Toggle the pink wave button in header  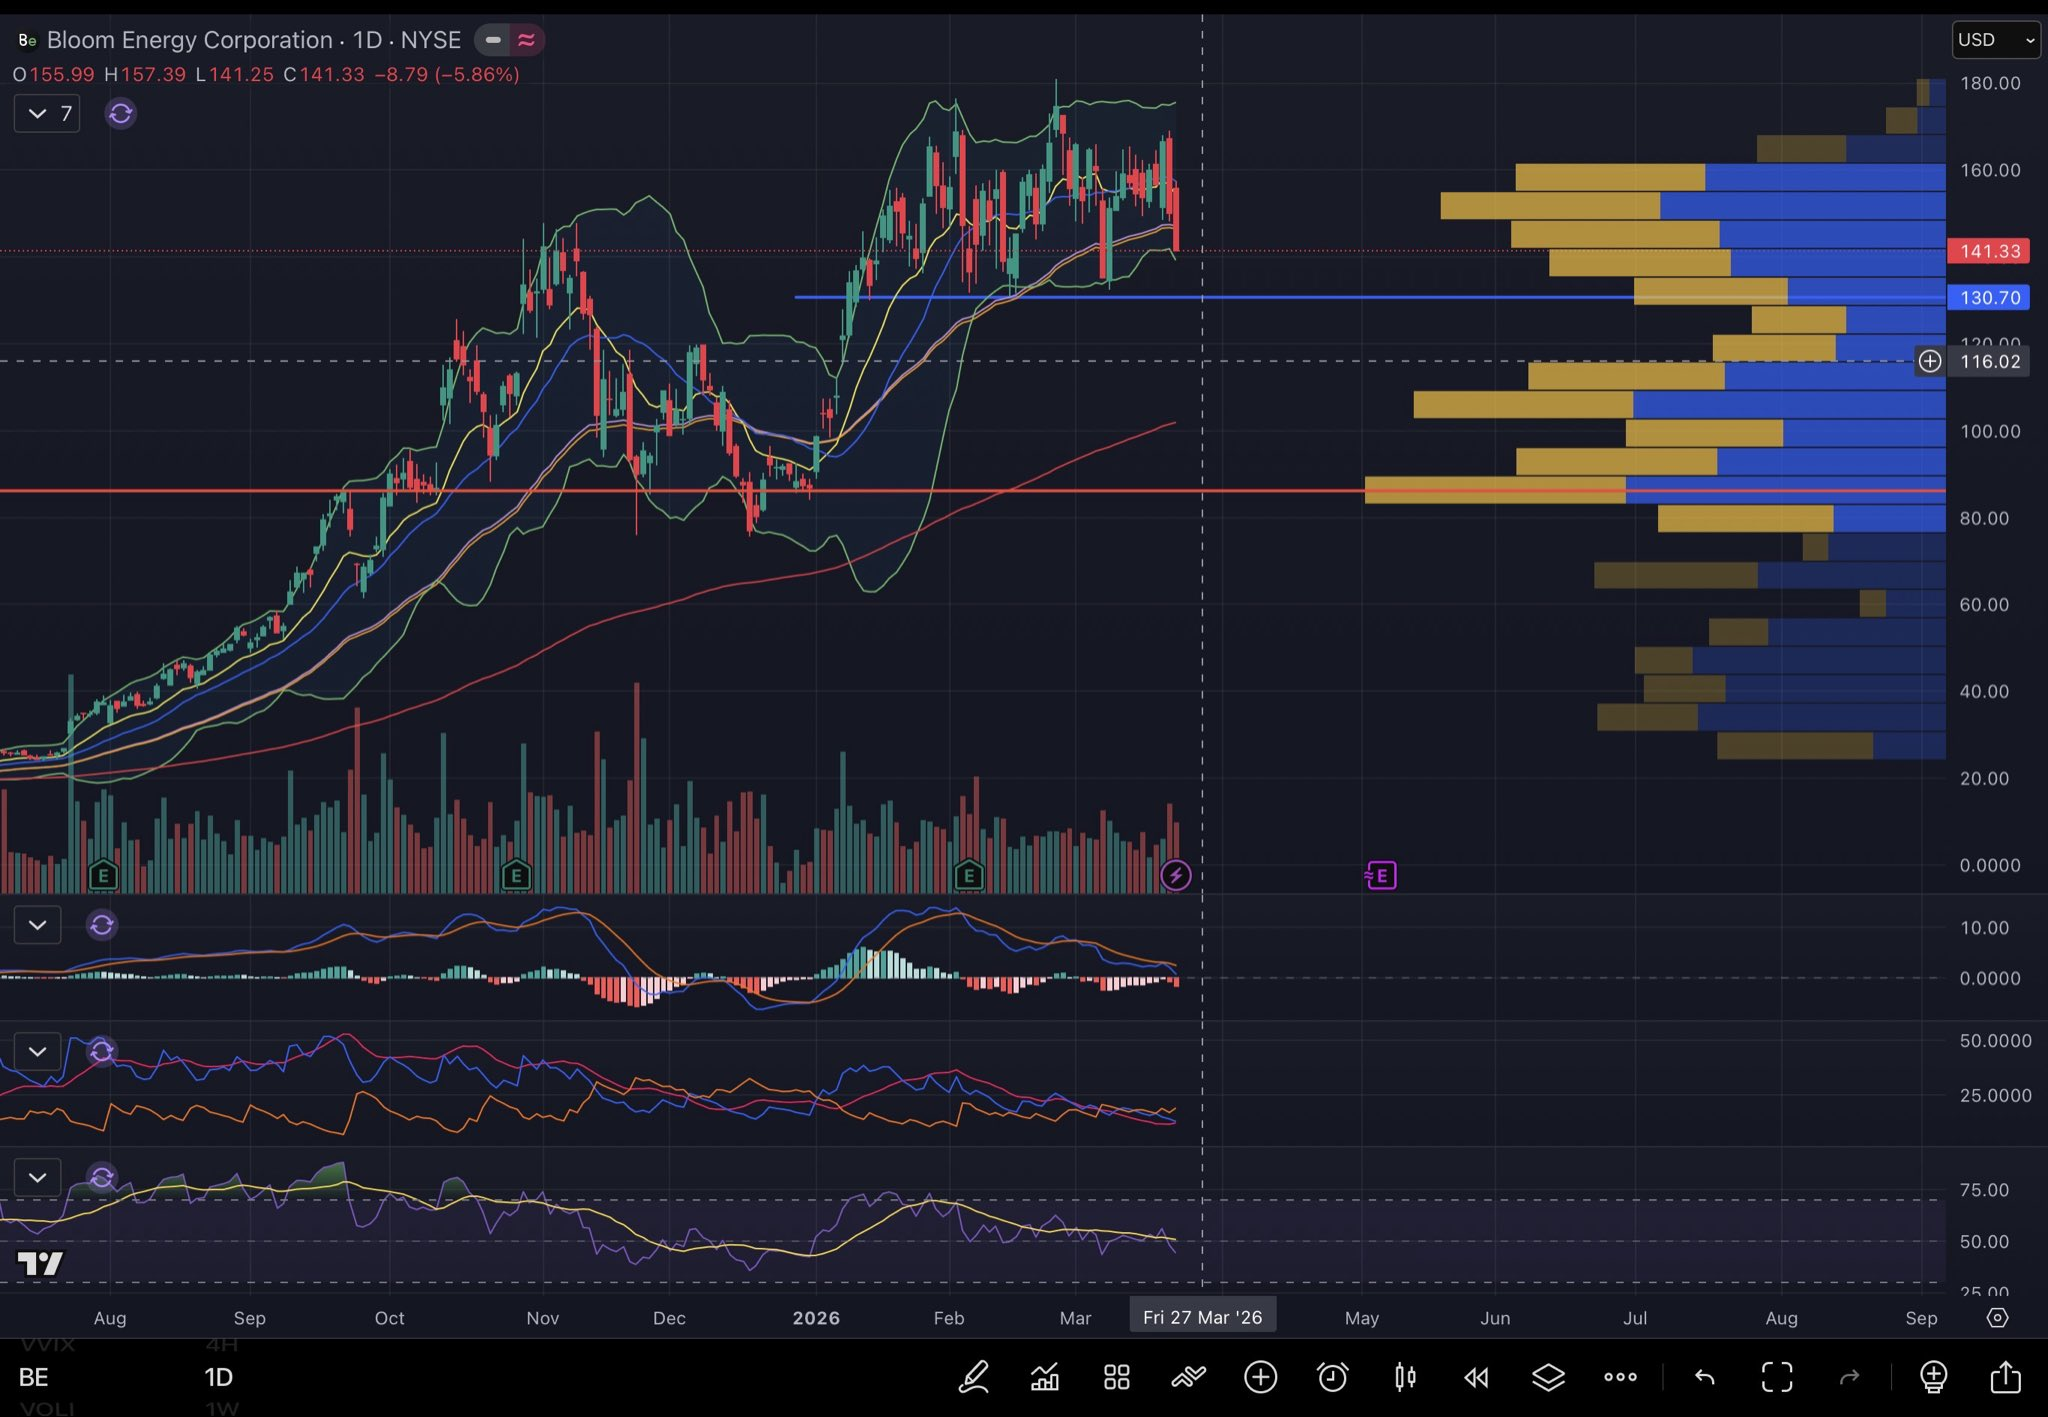tap(527, 40)
